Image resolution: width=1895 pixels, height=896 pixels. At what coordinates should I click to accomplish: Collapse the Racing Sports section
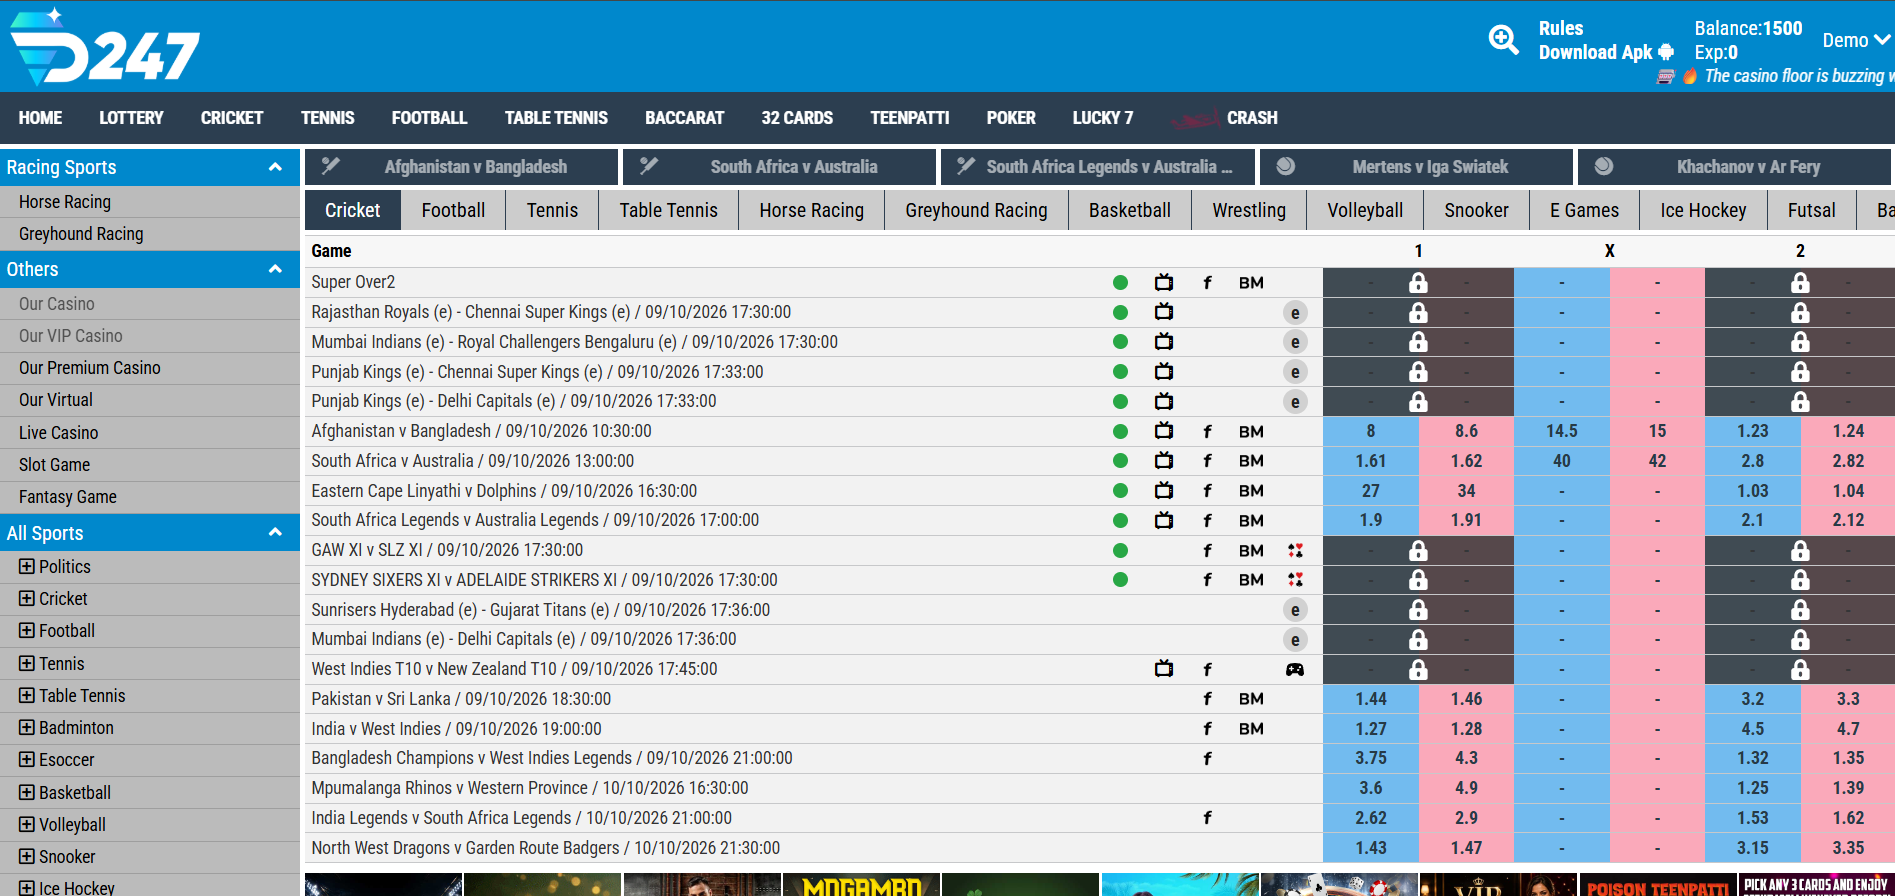coord(275,167)
